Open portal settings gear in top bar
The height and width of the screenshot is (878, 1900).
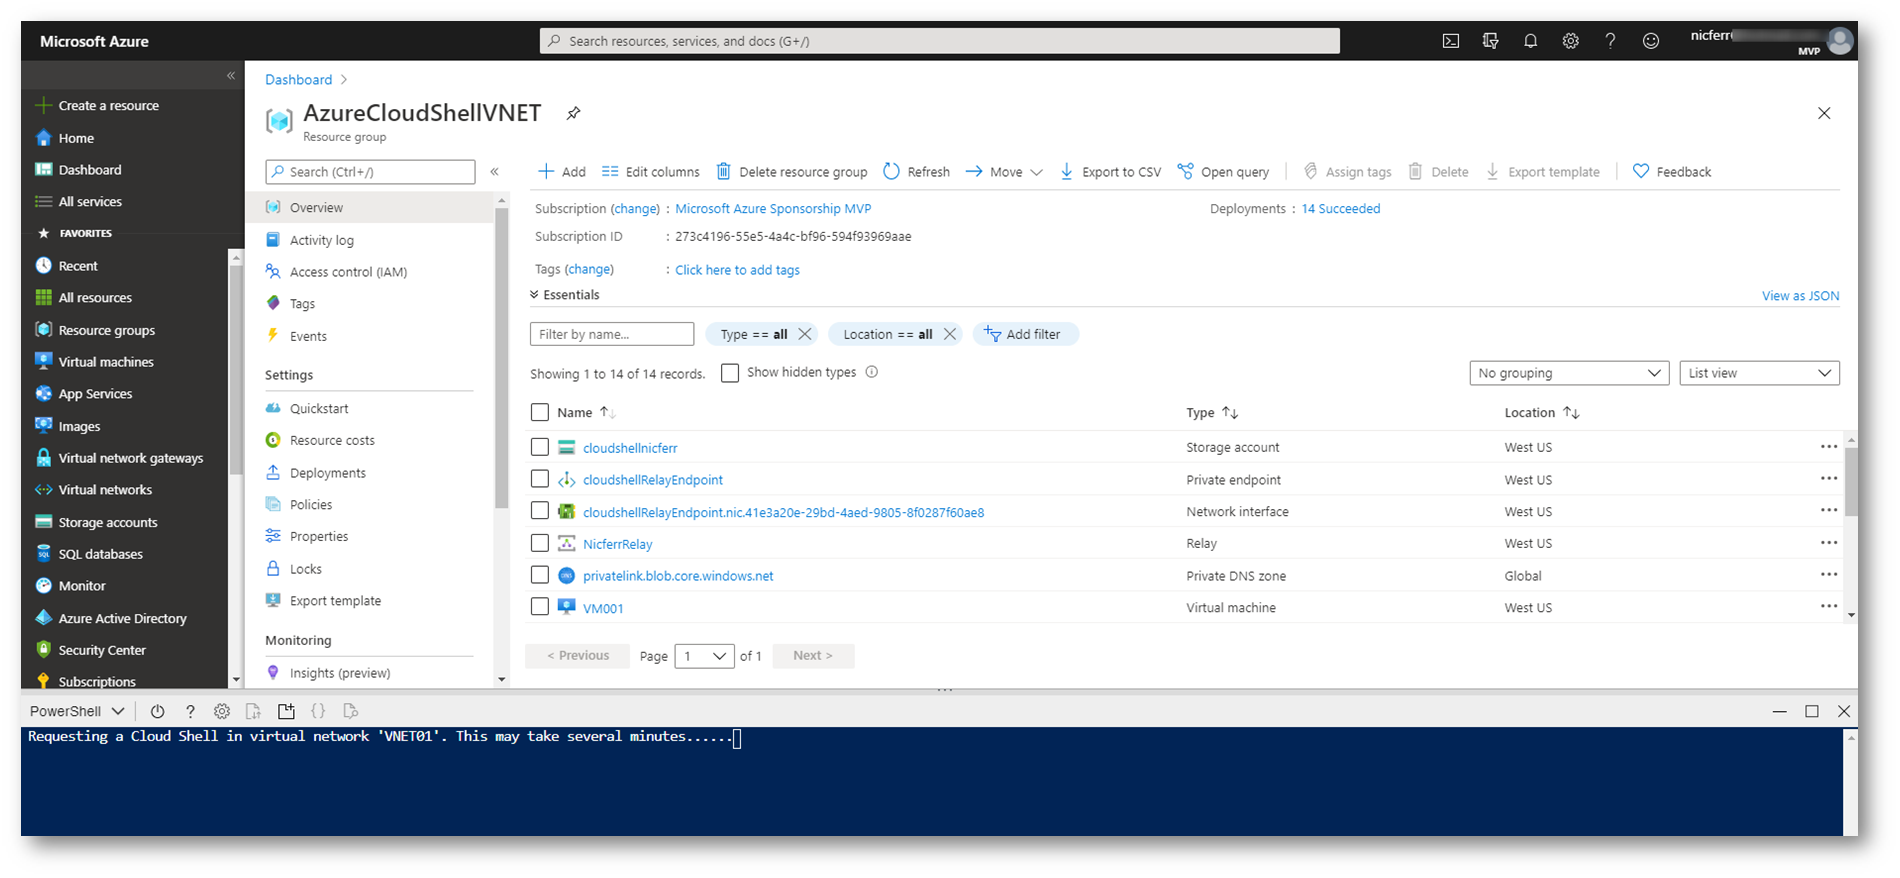1571,41
